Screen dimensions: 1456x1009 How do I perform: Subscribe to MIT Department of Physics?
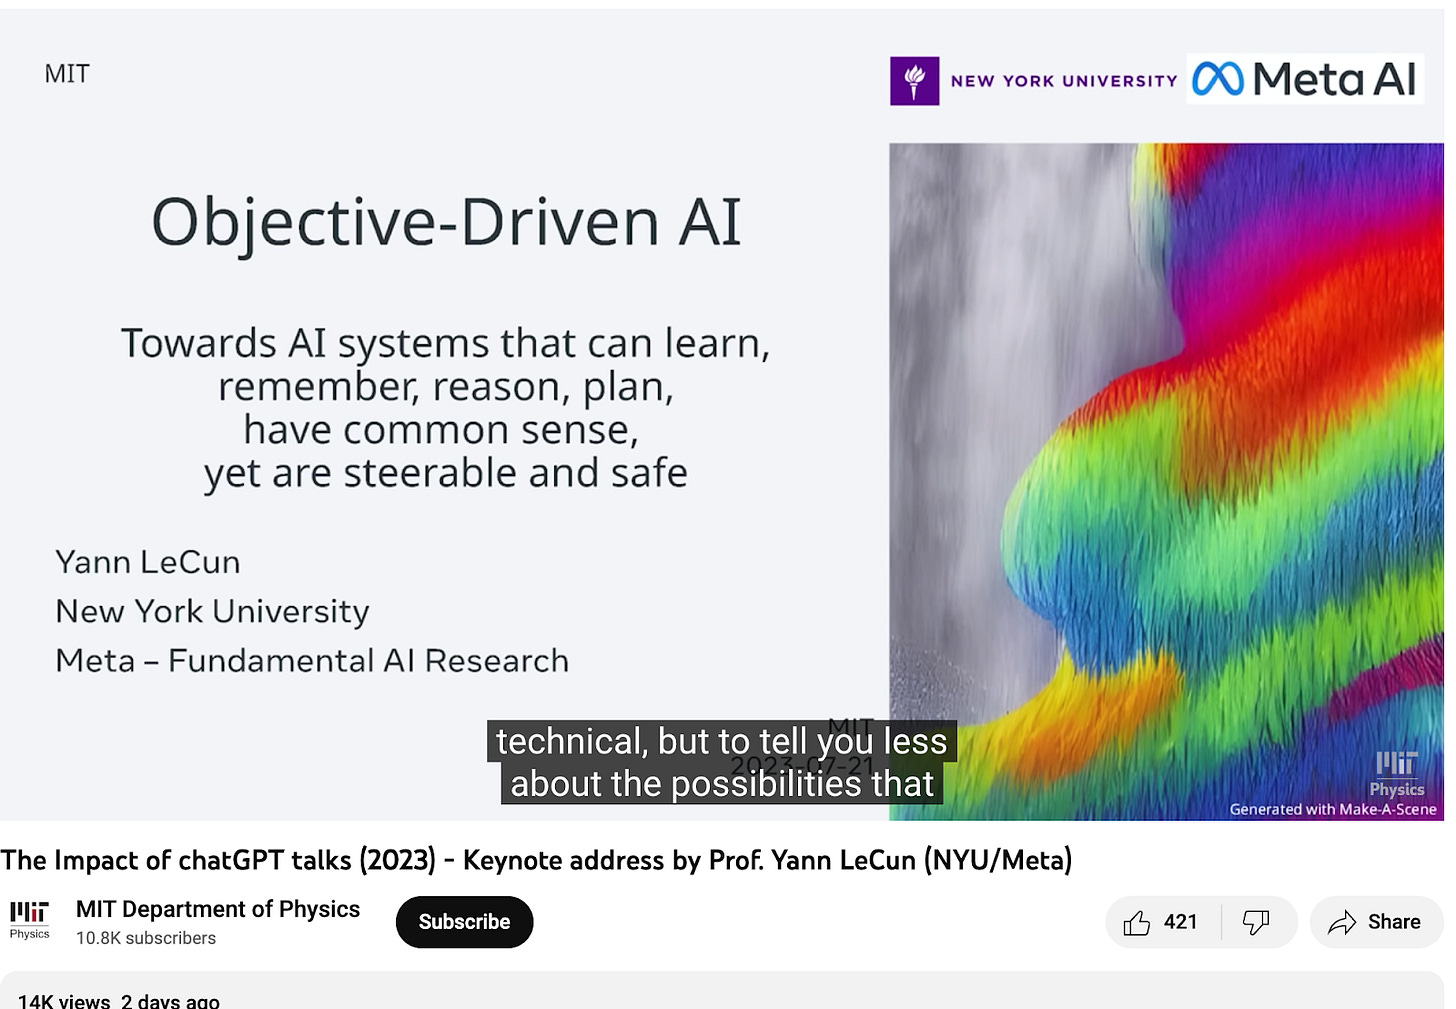coord(464,922)
